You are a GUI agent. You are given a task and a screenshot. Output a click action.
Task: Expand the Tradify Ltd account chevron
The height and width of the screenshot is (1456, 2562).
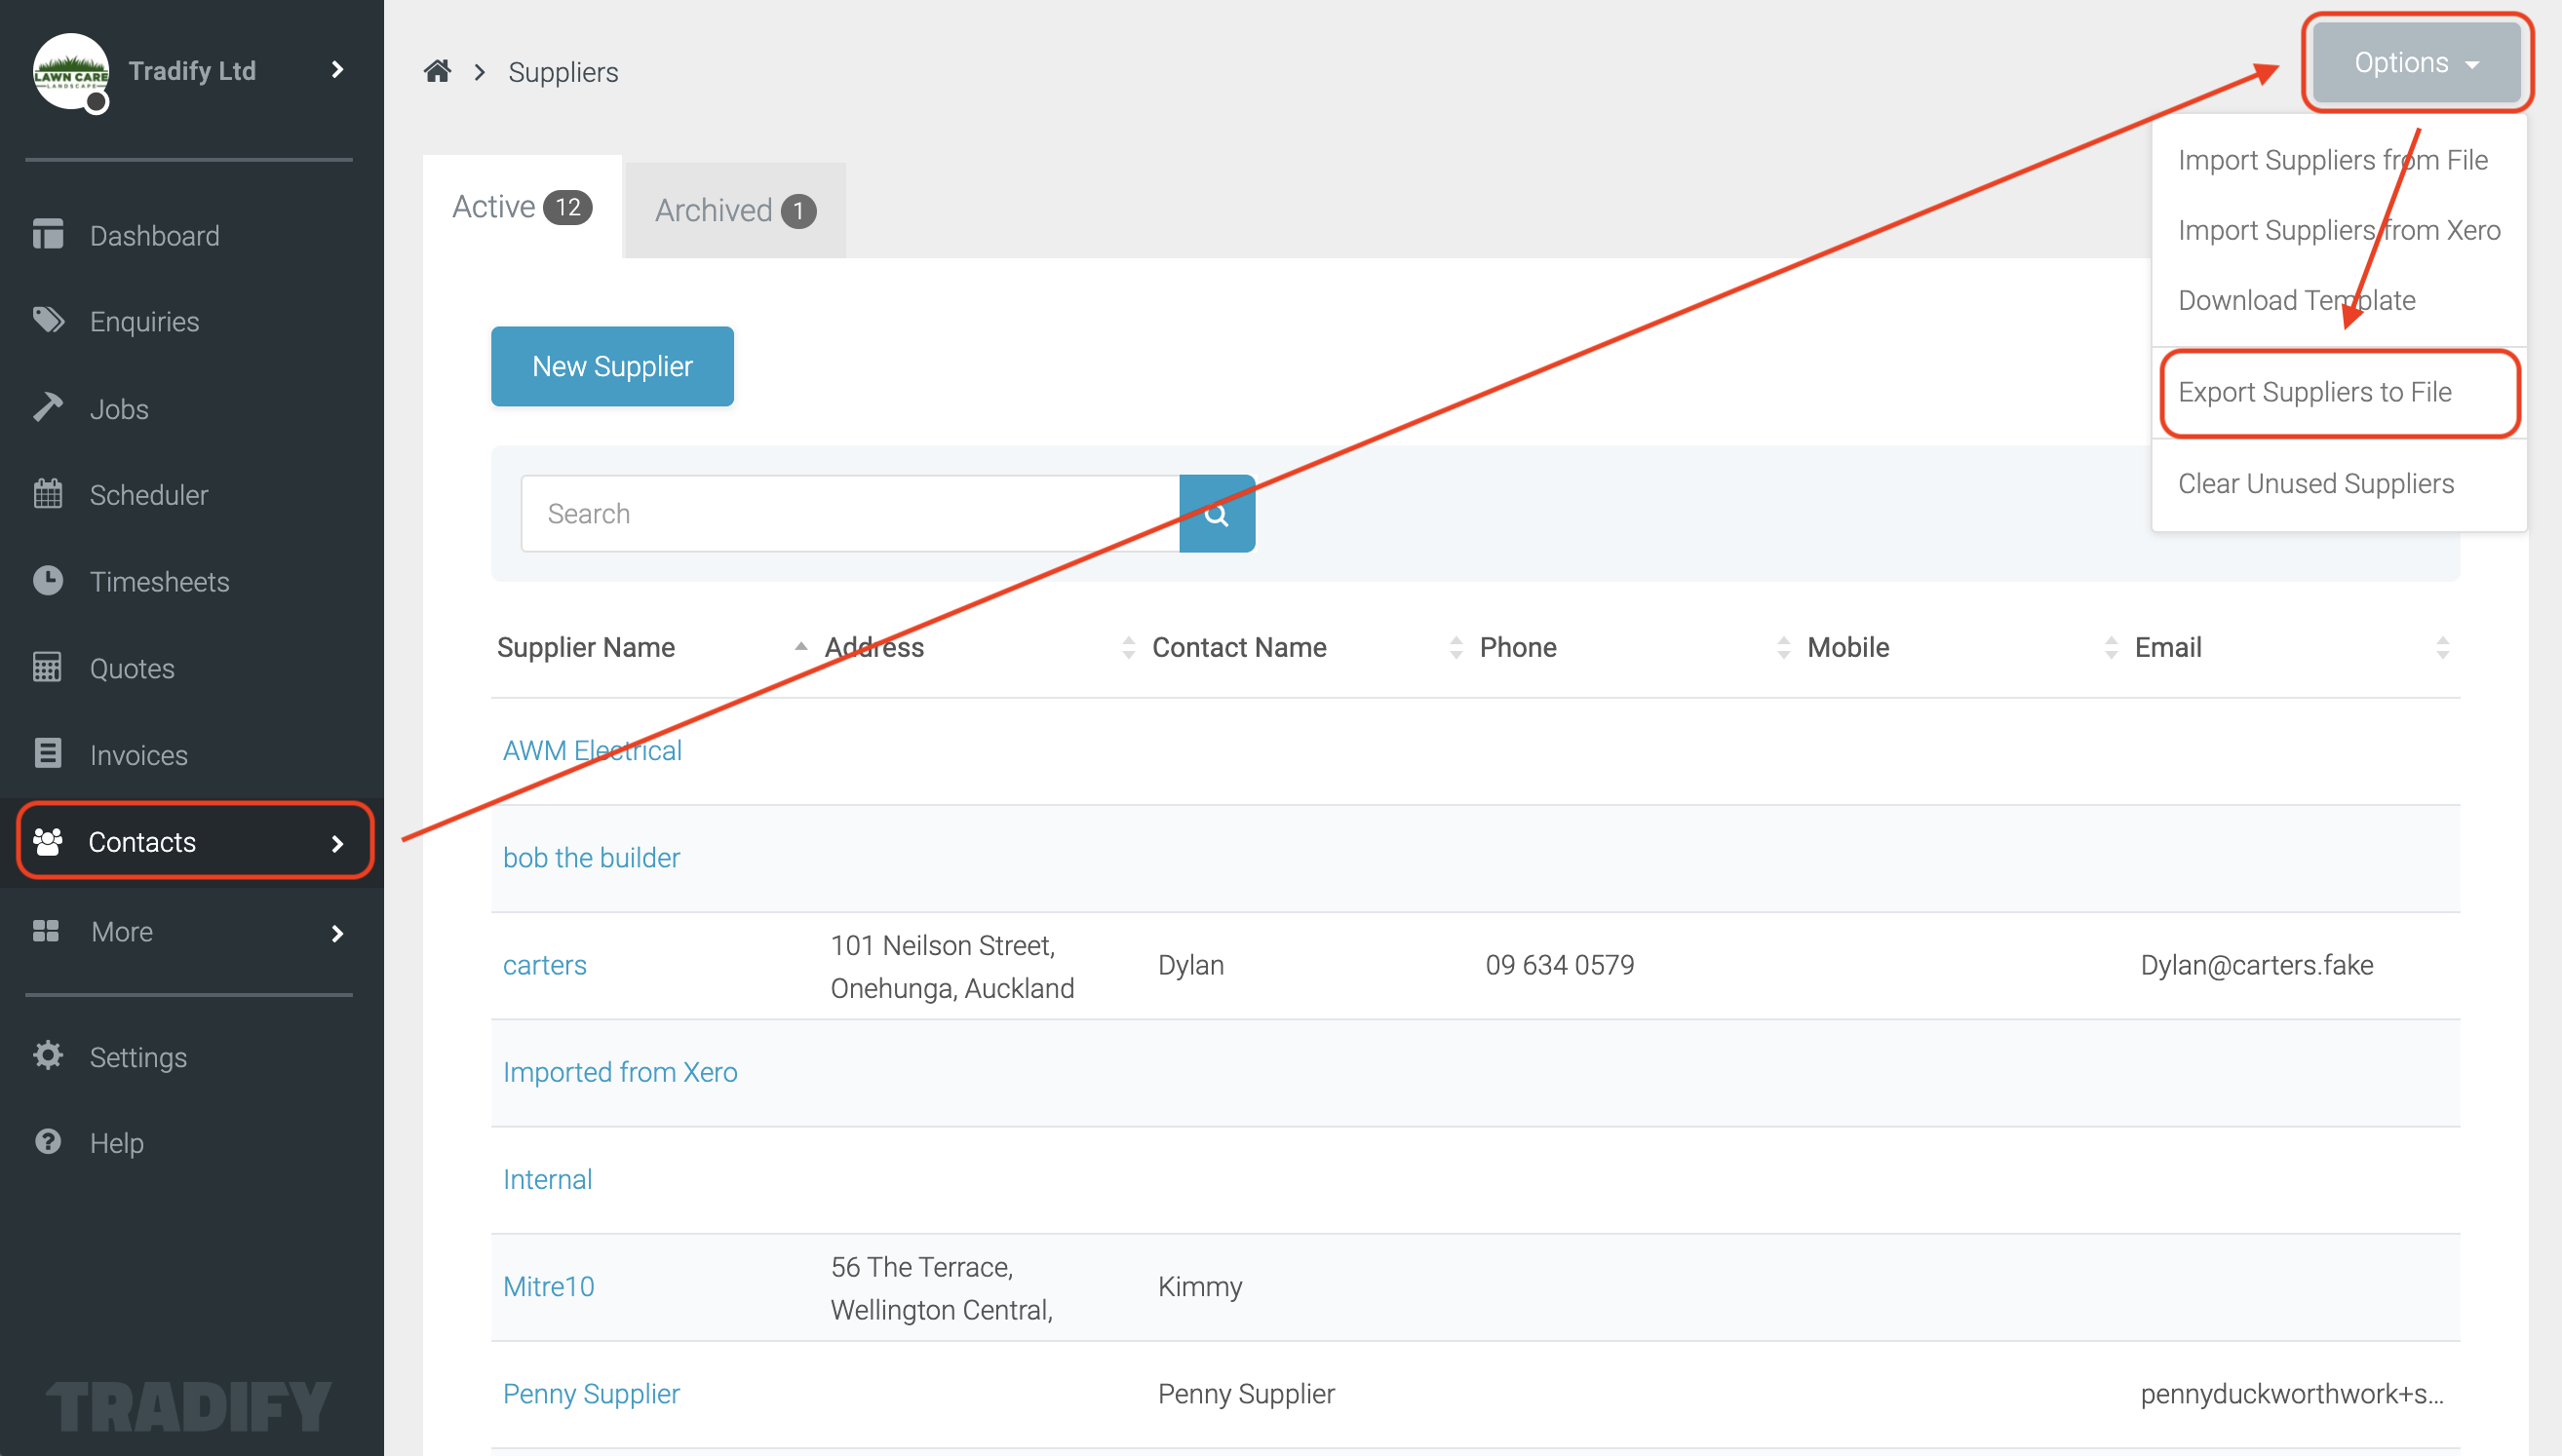pos(337,70)
